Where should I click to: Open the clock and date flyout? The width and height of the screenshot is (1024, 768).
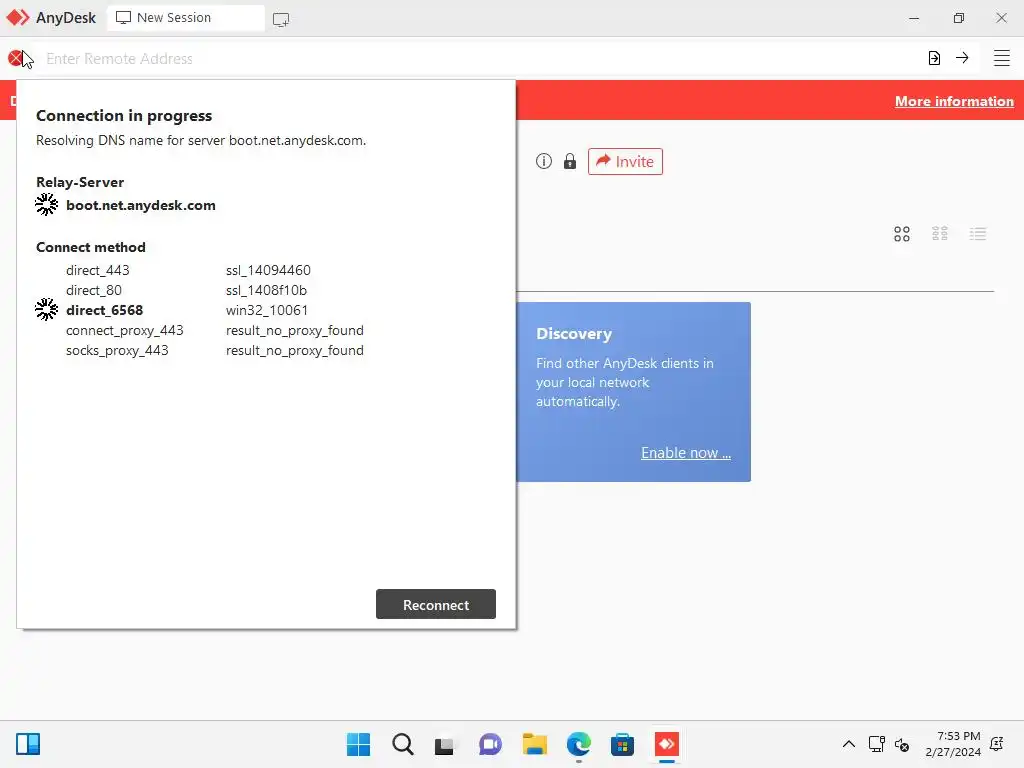953,744
